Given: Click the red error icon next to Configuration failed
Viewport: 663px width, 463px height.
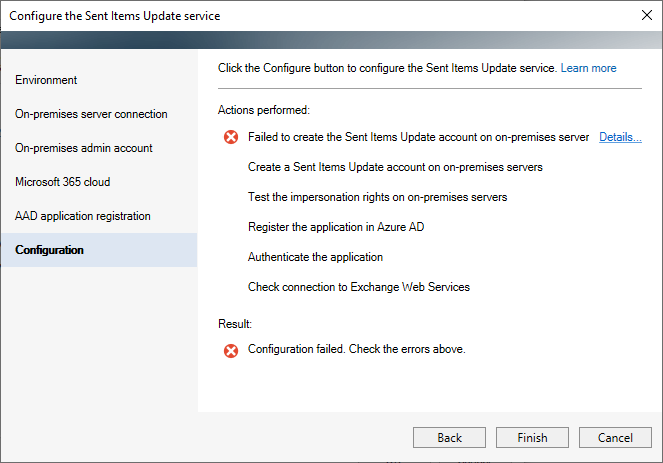Looking at the screenshot, I should pos(231,351).
